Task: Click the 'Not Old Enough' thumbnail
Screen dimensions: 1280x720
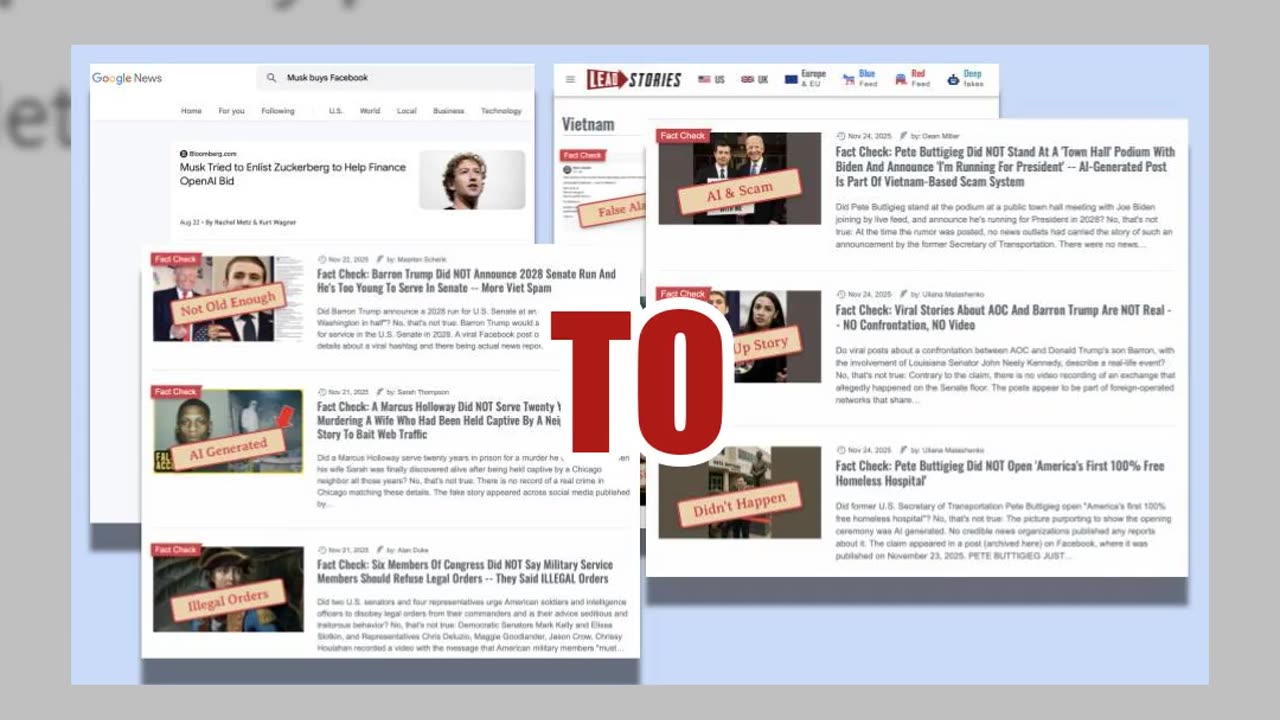Action: pos(228,298)
